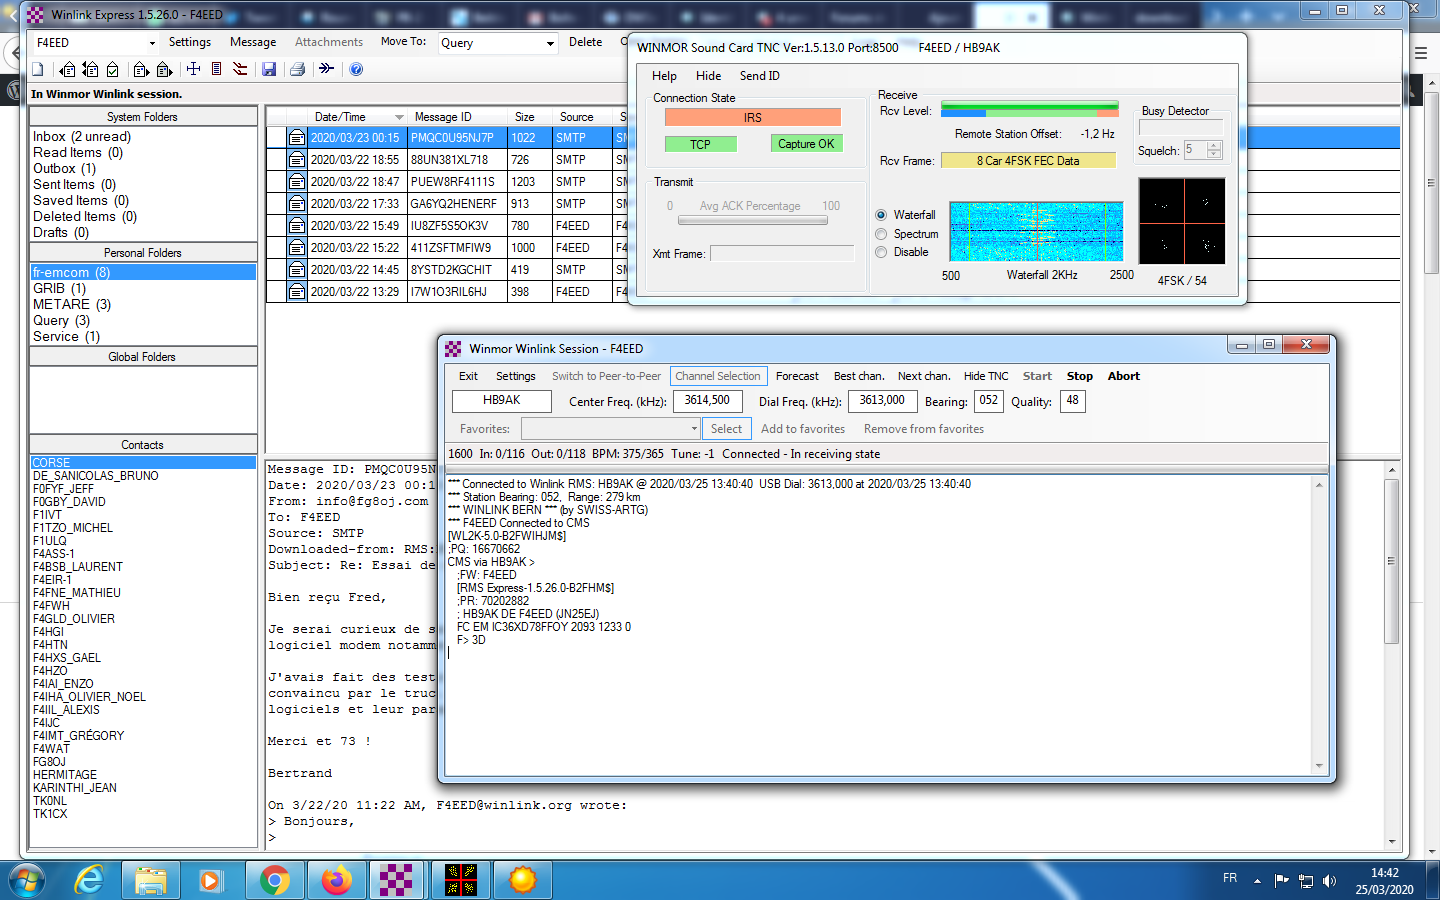
Task: Save the open message
Action: coord(270,68)
